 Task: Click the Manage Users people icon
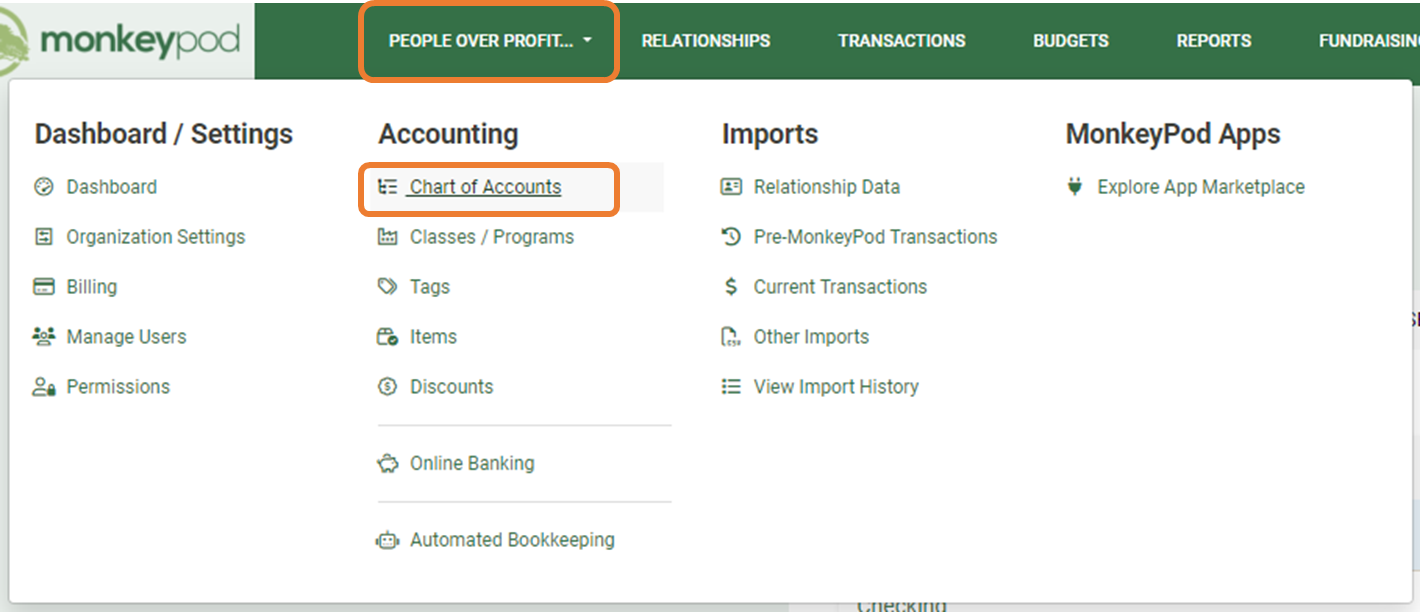(x=43, y=337)
